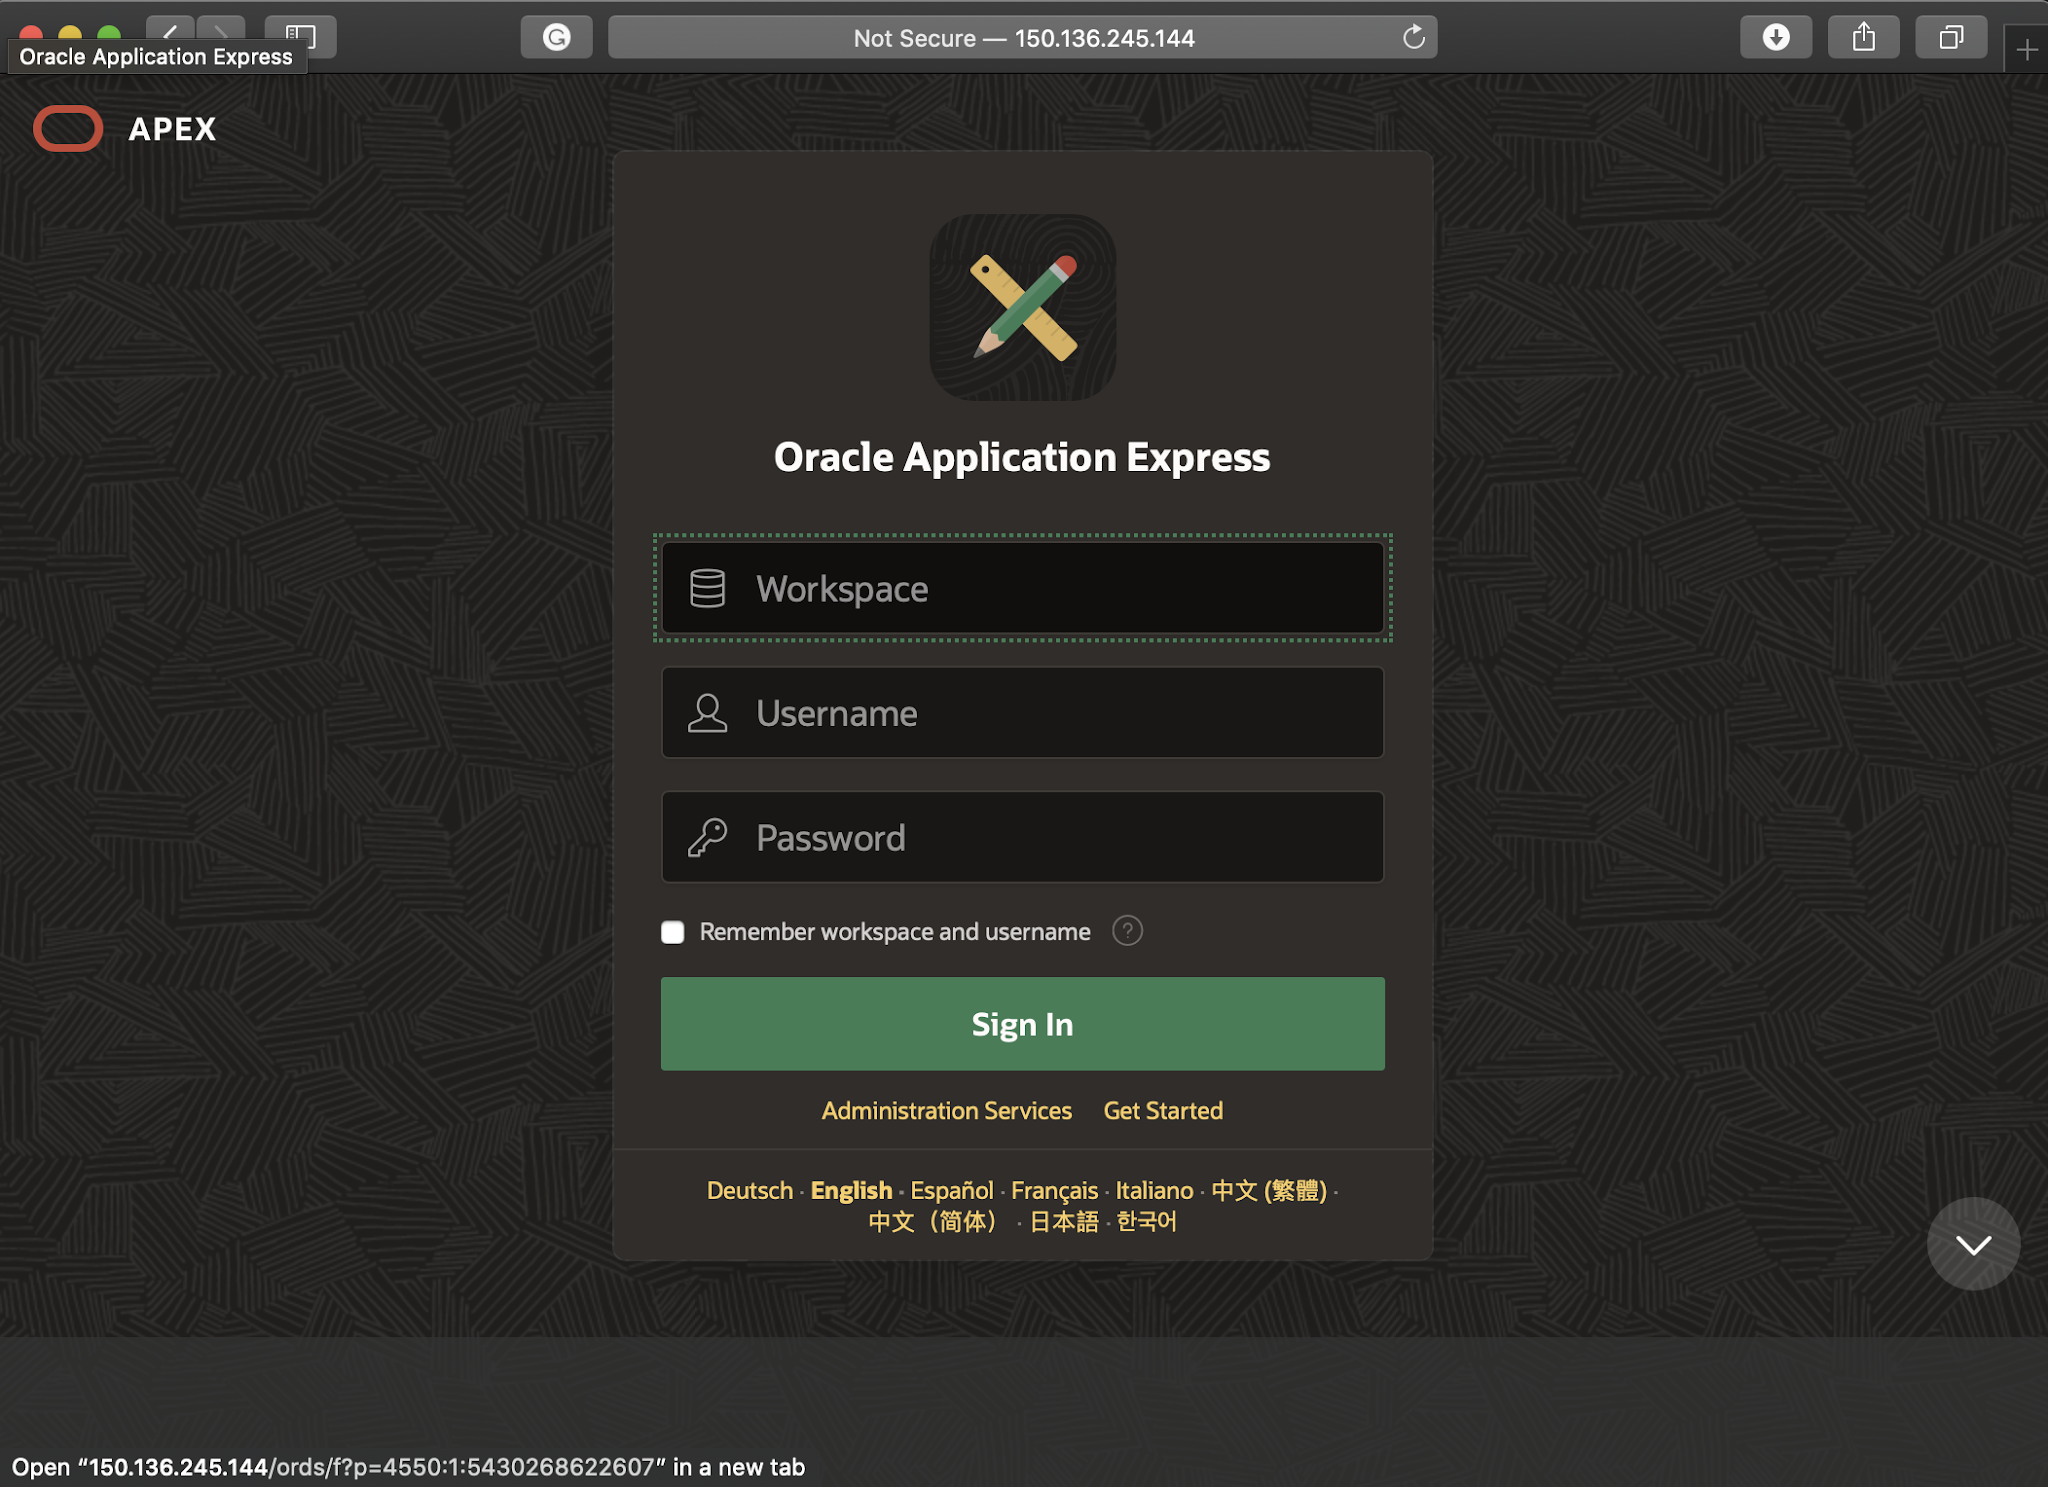Click the pencil and ruler app icon
This screenshot has height=1487, width=2048.
tap(1022, 307)
